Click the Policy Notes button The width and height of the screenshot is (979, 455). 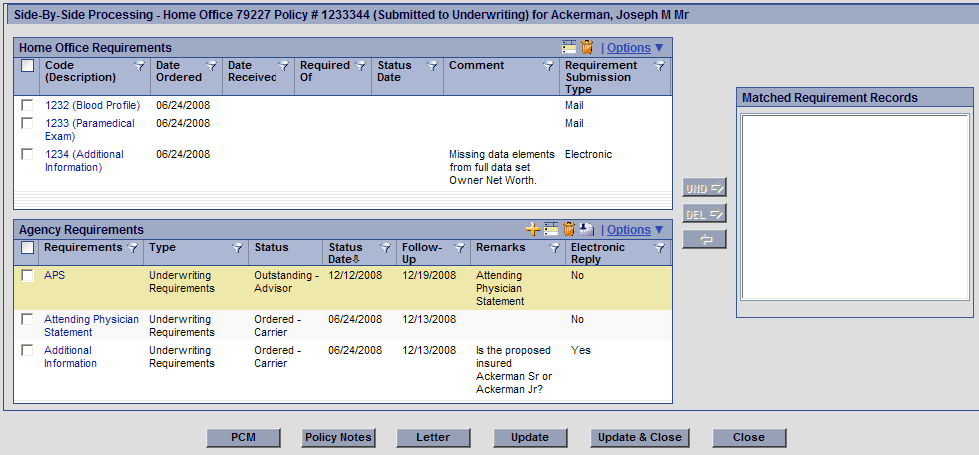tap(338, 437)
